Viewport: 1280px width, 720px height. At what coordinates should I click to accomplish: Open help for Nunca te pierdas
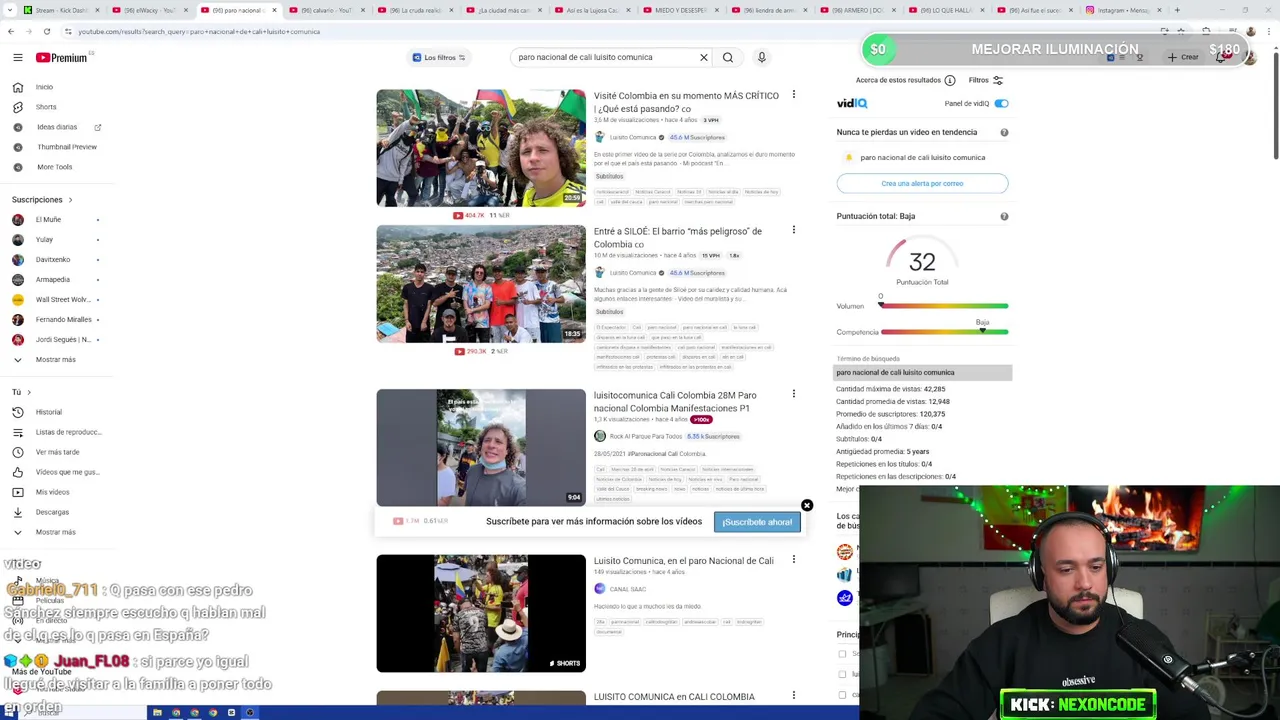tap(1004, 132)
